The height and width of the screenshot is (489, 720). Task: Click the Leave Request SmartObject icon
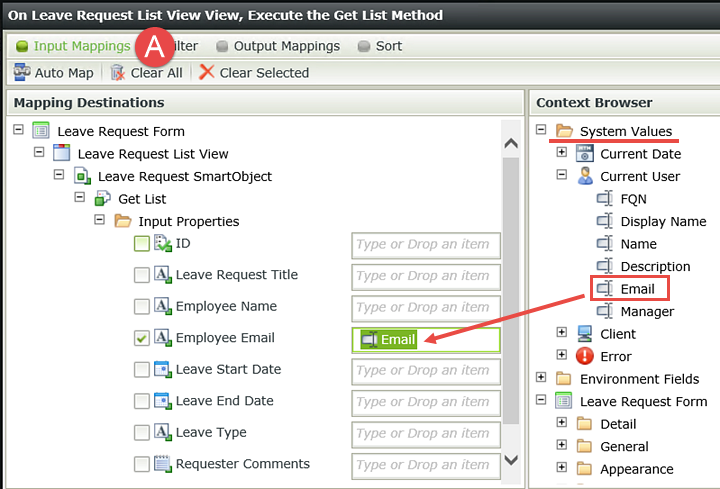tap(82, 176)
